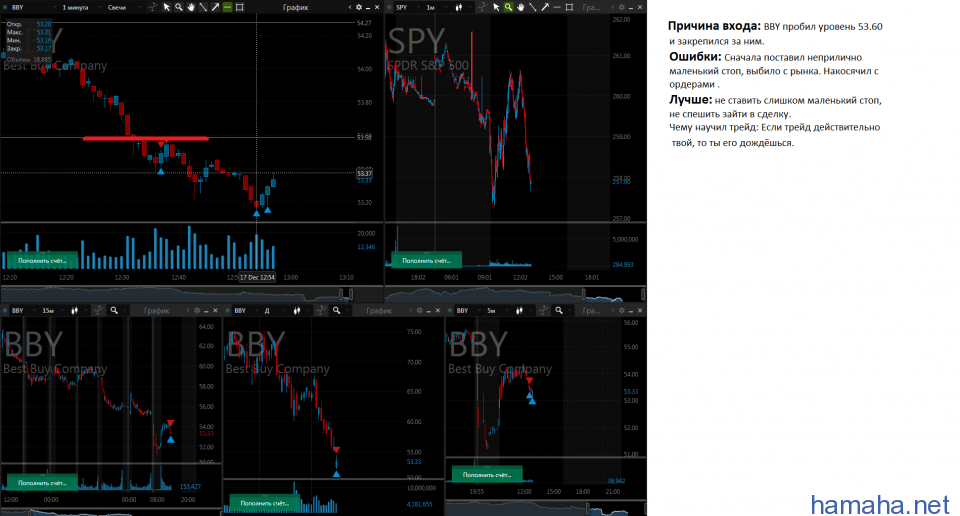Select the trend line tool in SPY chart
The width and height of the screenshot is (960, 516).
click(533, 7)
